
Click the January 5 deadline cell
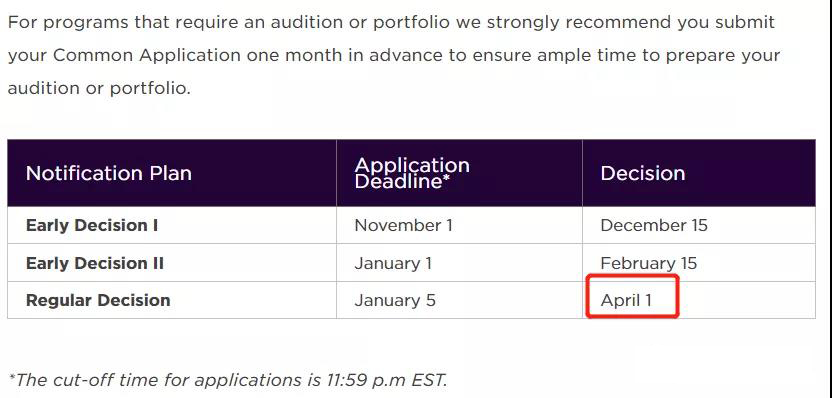click(395, 300)
